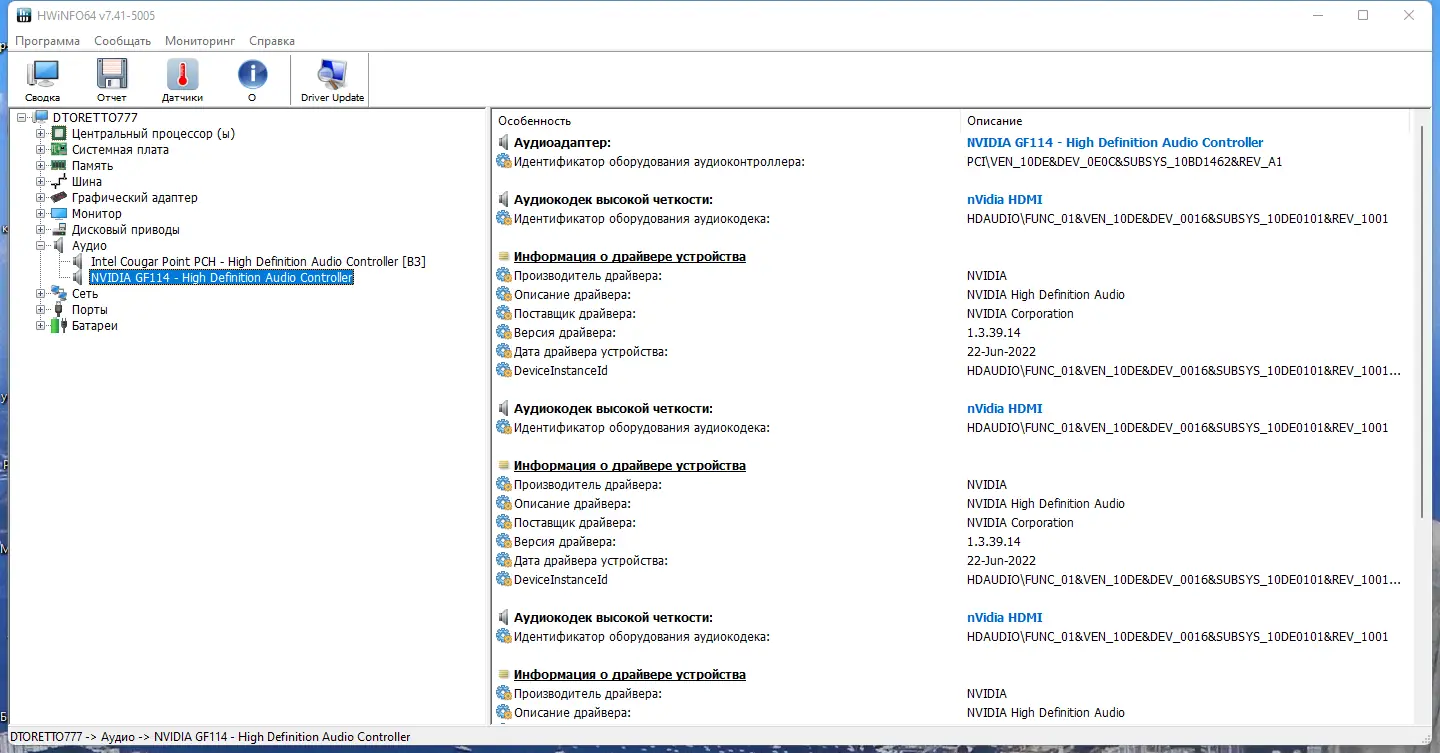This screenshot has height=753, width=1440.
Task: Click blue NVIDIA GF114 text in Описание column
Action: pos(1115,143)
